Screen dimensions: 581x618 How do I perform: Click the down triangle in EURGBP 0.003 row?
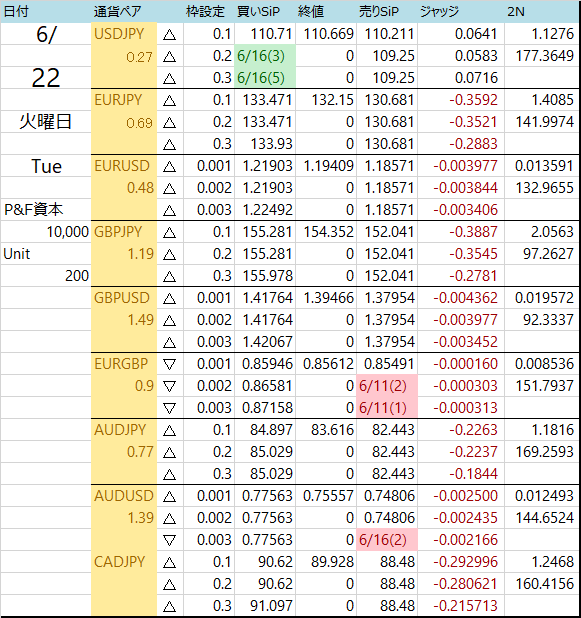point(169,409)
